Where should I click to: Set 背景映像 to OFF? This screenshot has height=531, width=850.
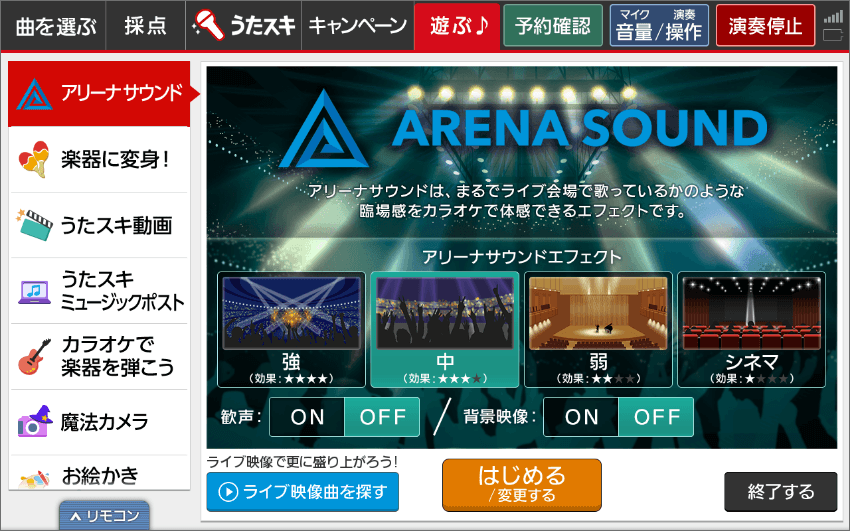(656, 417)
